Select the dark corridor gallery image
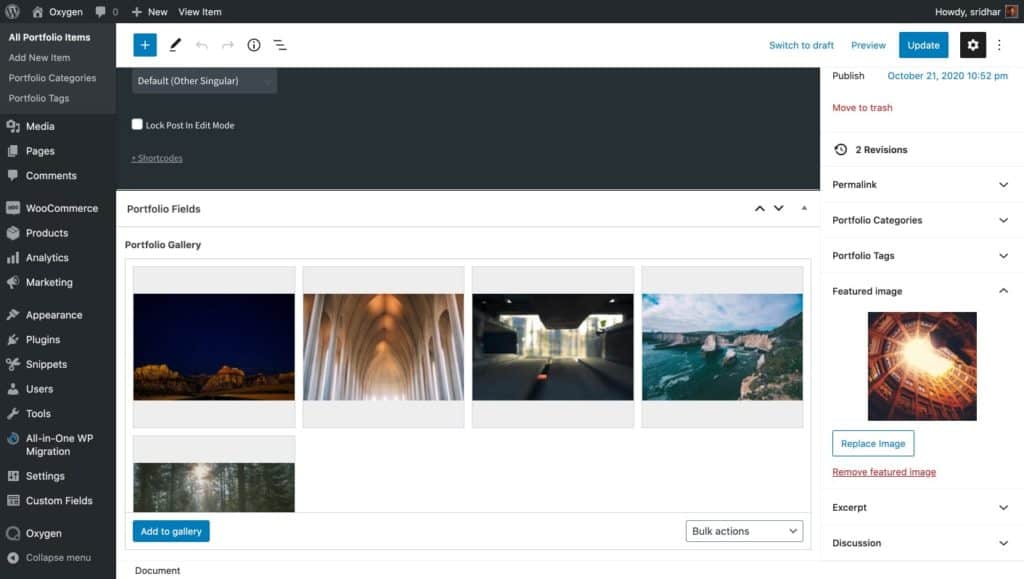The height and width of the screenshot is (579, 1024). click(x=552, y=347)
